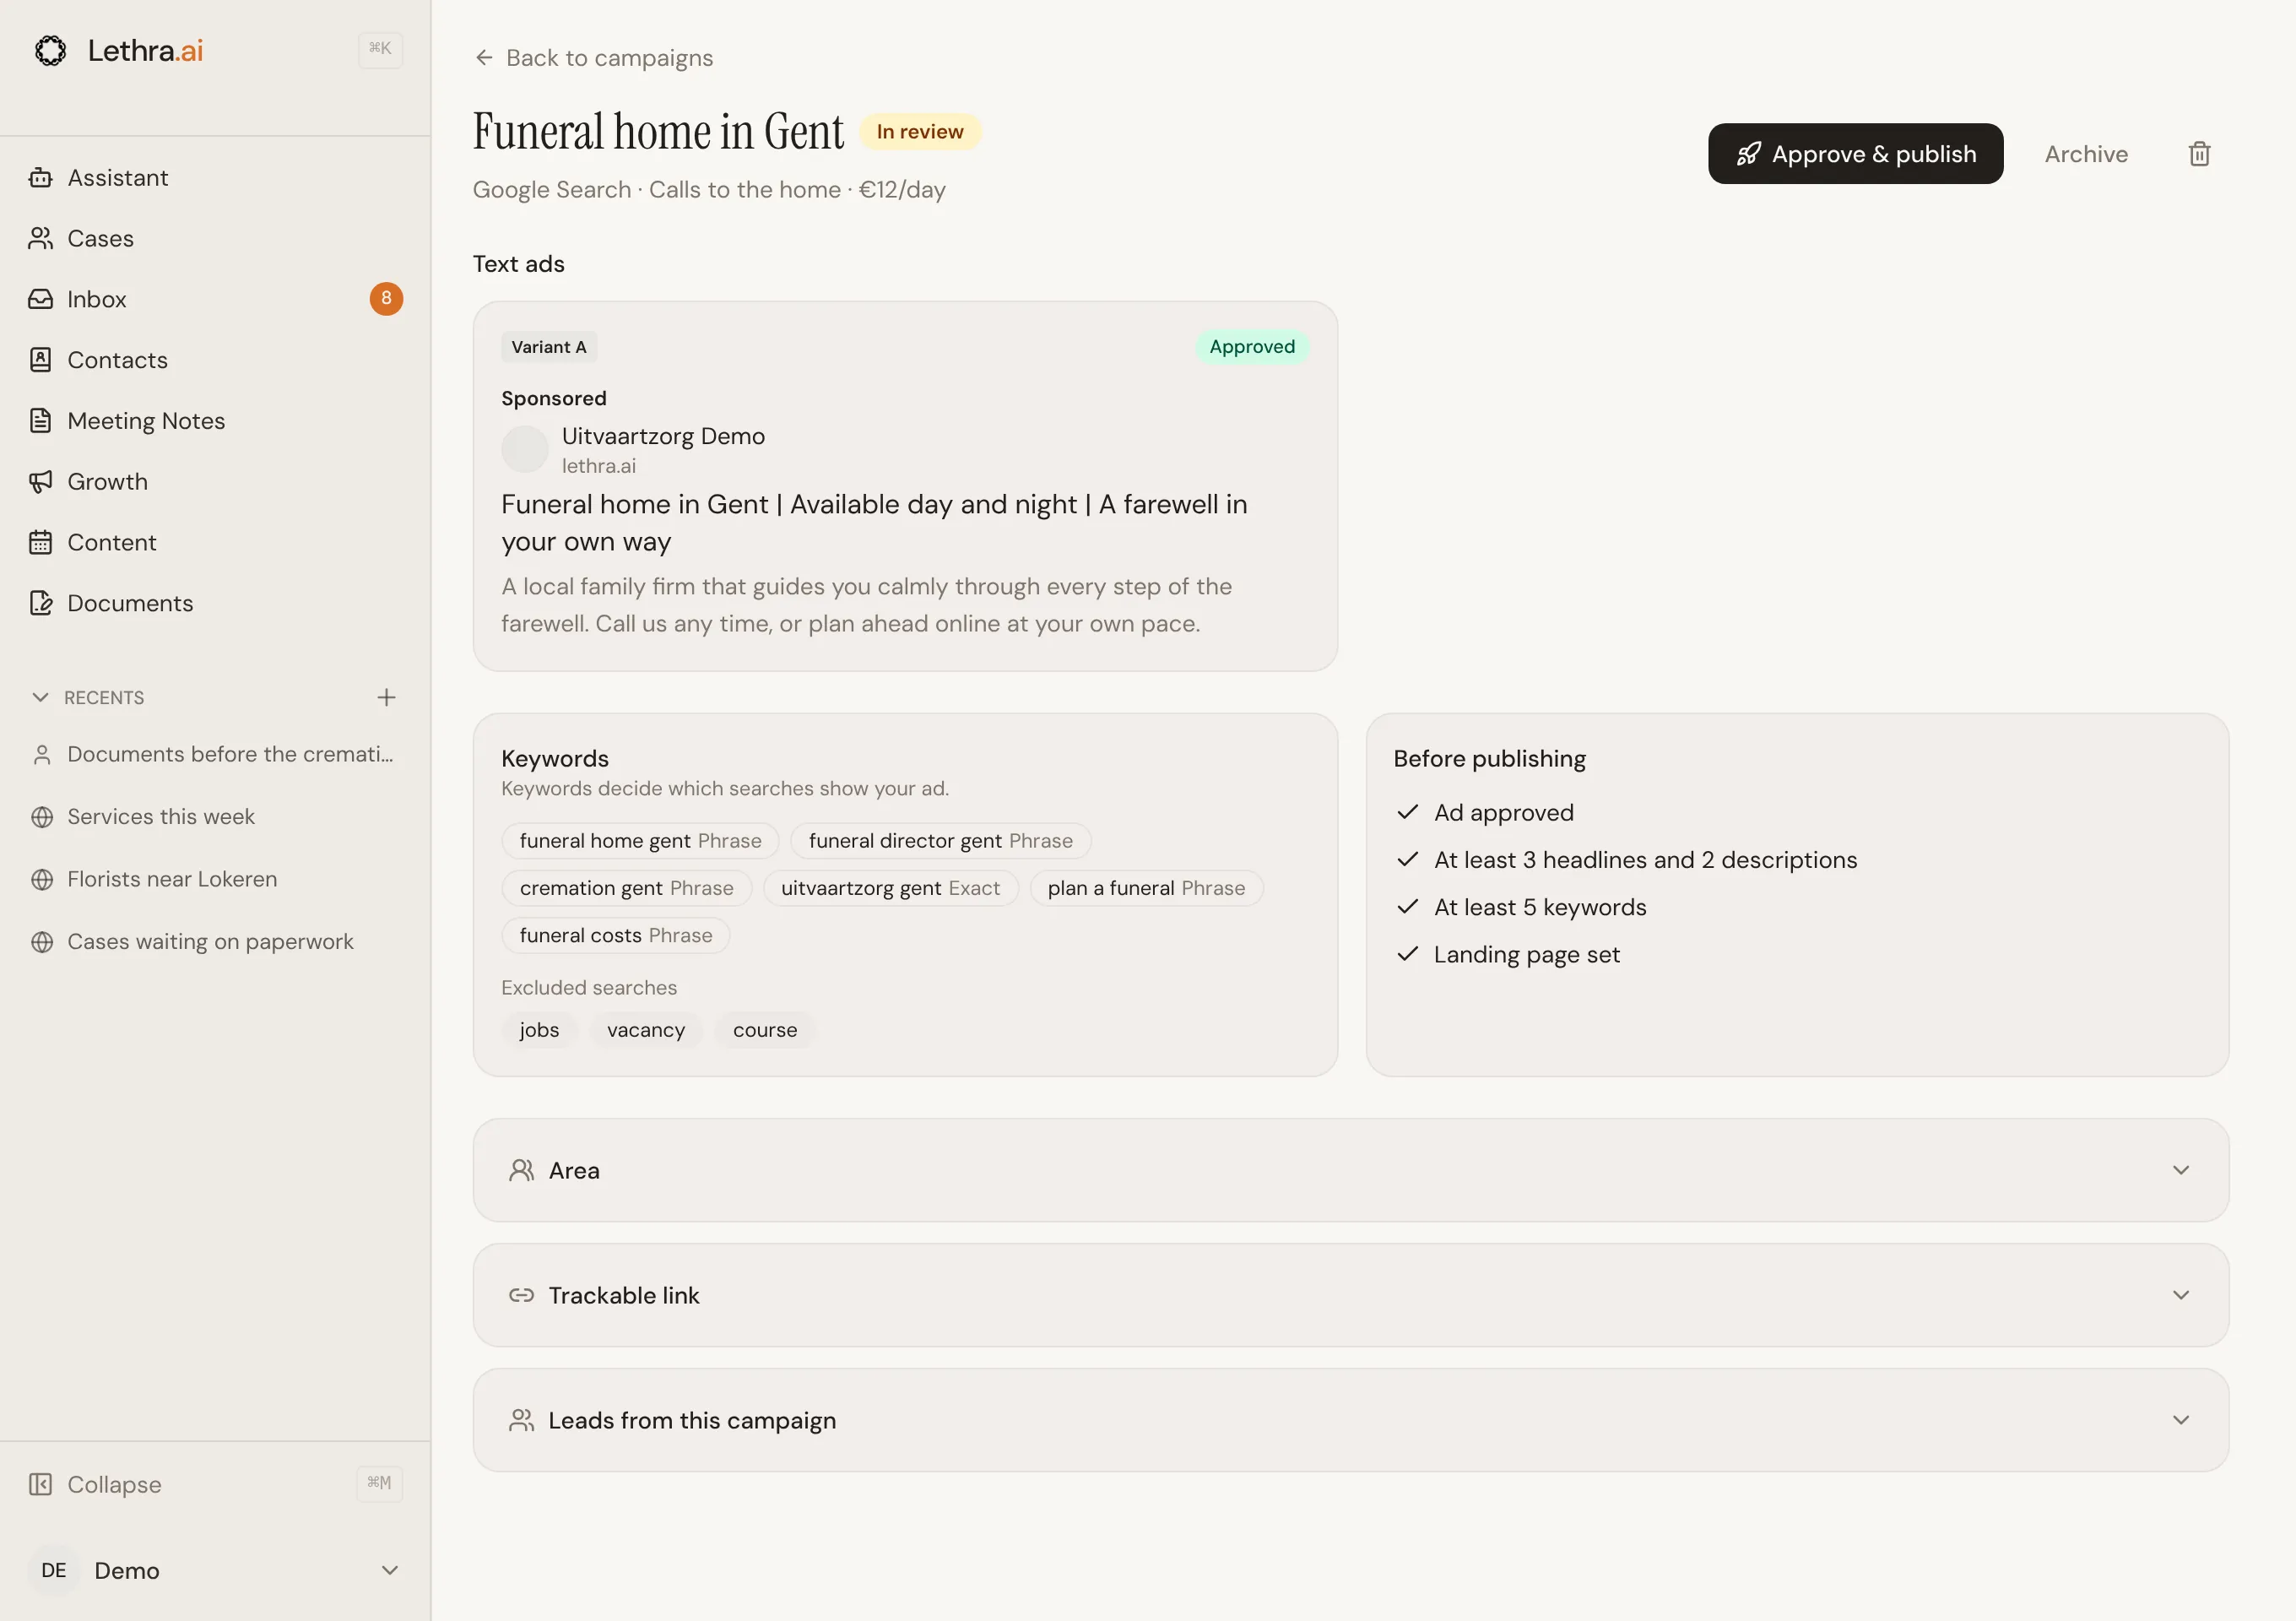Click keyword chip funeral home gent
Image resolution: width=2296 pixels, height=1621 pixels.
pyautogui.click(x=640, y=841)
